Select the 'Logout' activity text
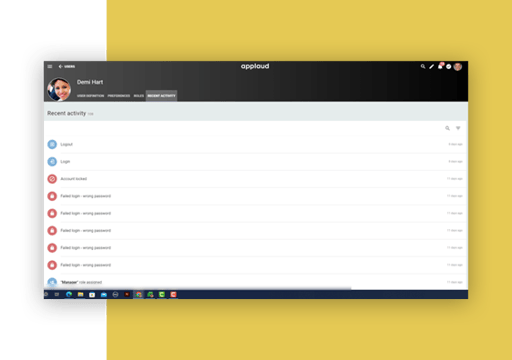The image size is (512, 360). pos(66,144)
